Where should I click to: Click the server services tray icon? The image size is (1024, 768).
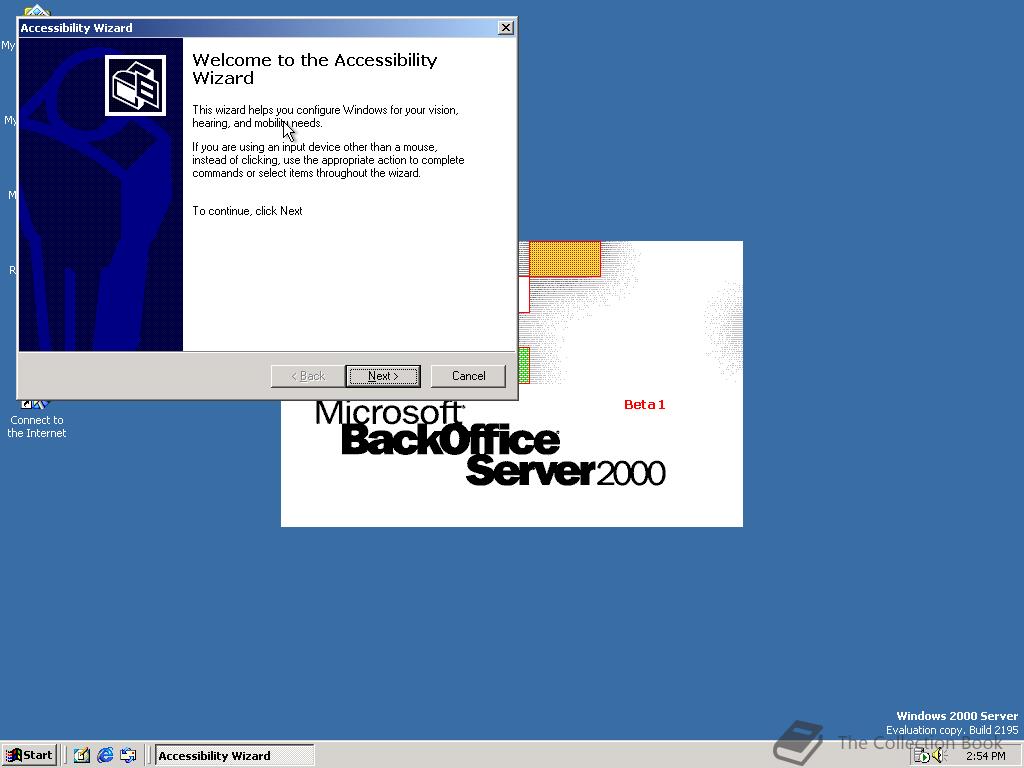(x=921, y=756)
